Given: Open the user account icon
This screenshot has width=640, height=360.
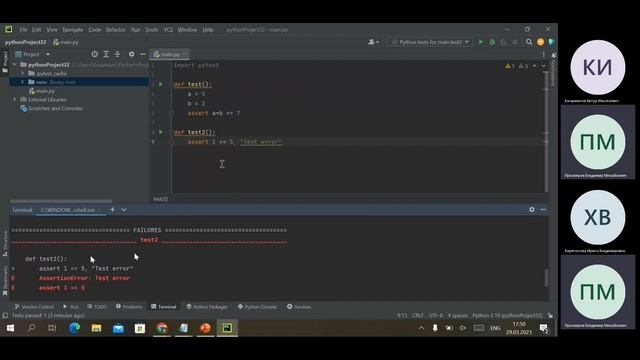Looking at the screenshot, I should [x=373, y=42].
